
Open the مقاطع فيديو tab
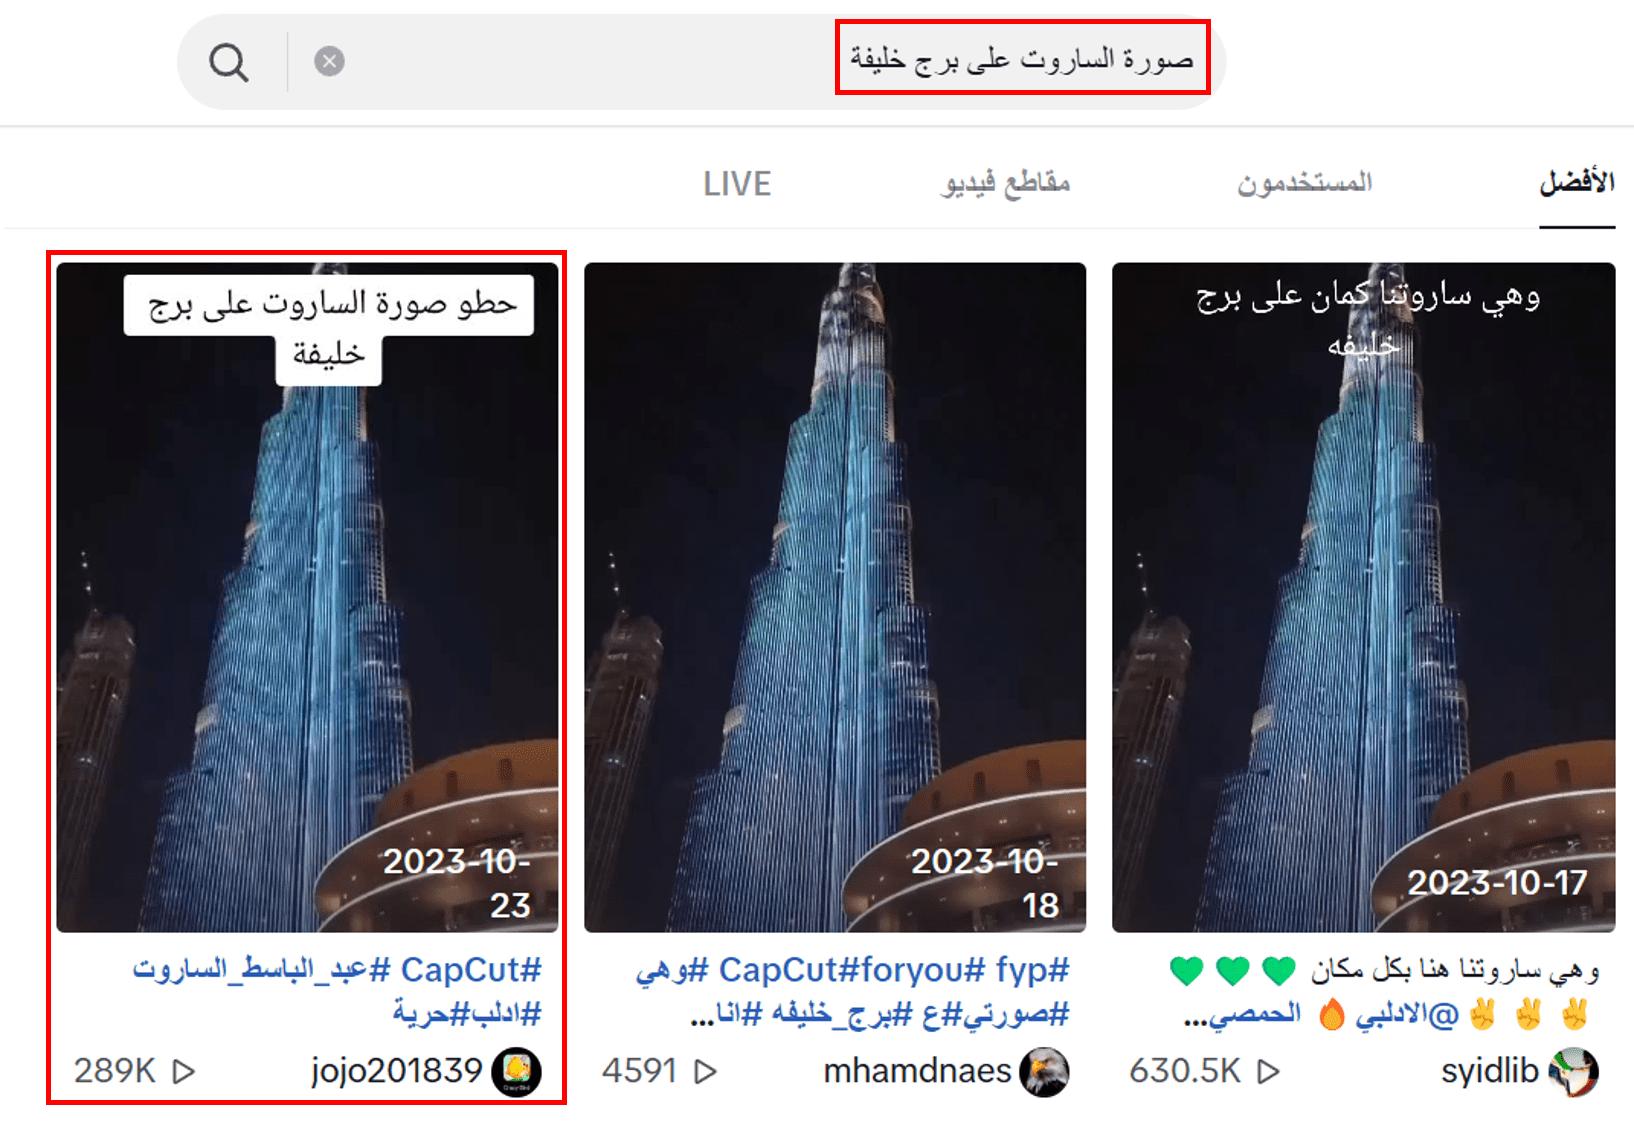1005,183
